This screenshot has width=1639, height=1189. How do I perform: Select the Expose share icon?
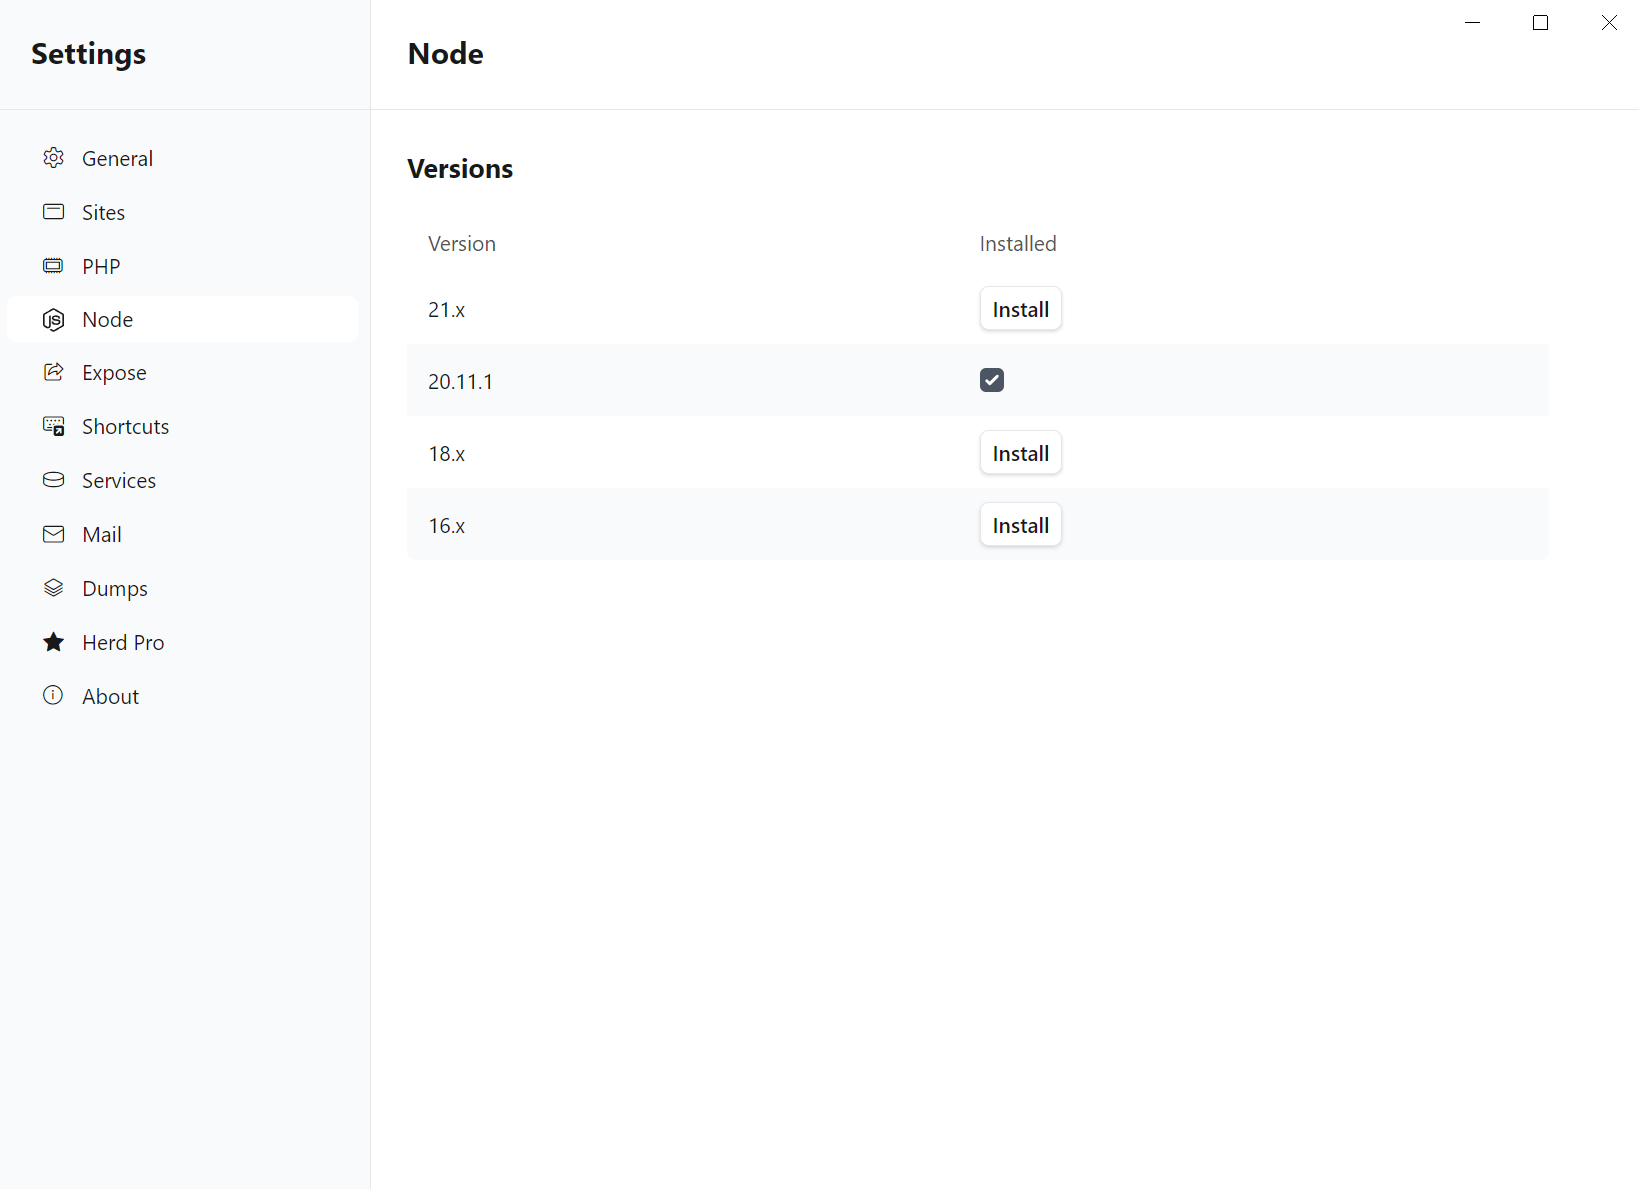(53, 372)
